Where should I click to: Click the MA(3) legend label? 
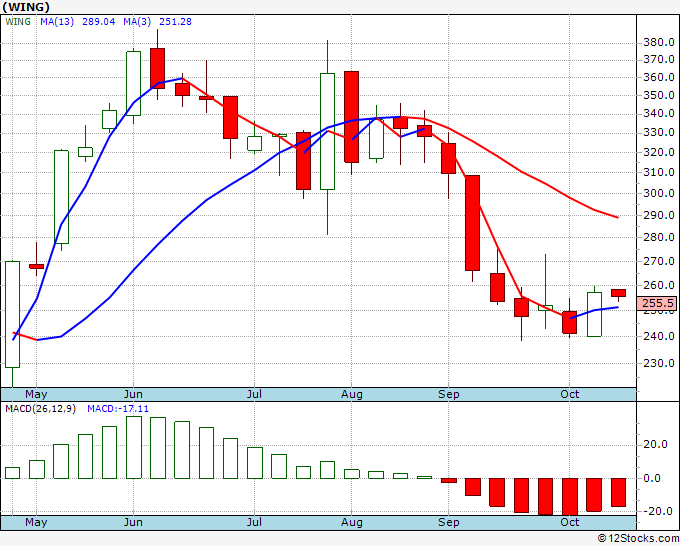pos(137,22)
